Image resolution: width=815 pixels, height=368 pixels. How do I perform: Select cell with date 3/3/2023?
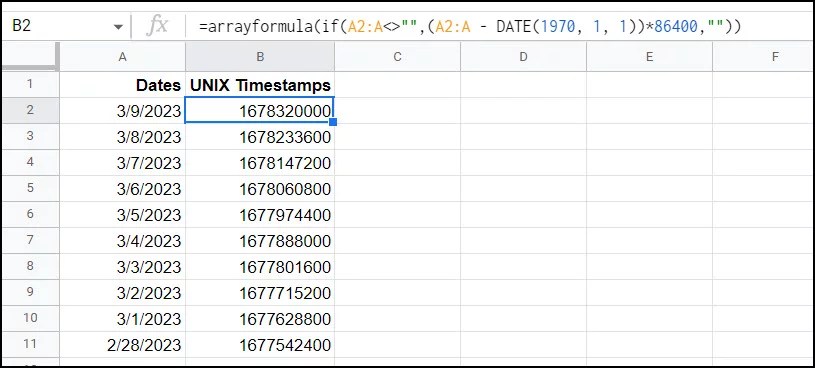[x=123, y=266]
